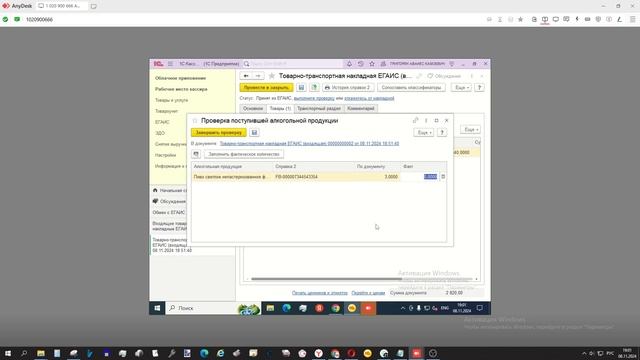The image size is (640, 360).
Task: Open the invoice toolbar "Еще" dropdown
Action: point(461,88)
